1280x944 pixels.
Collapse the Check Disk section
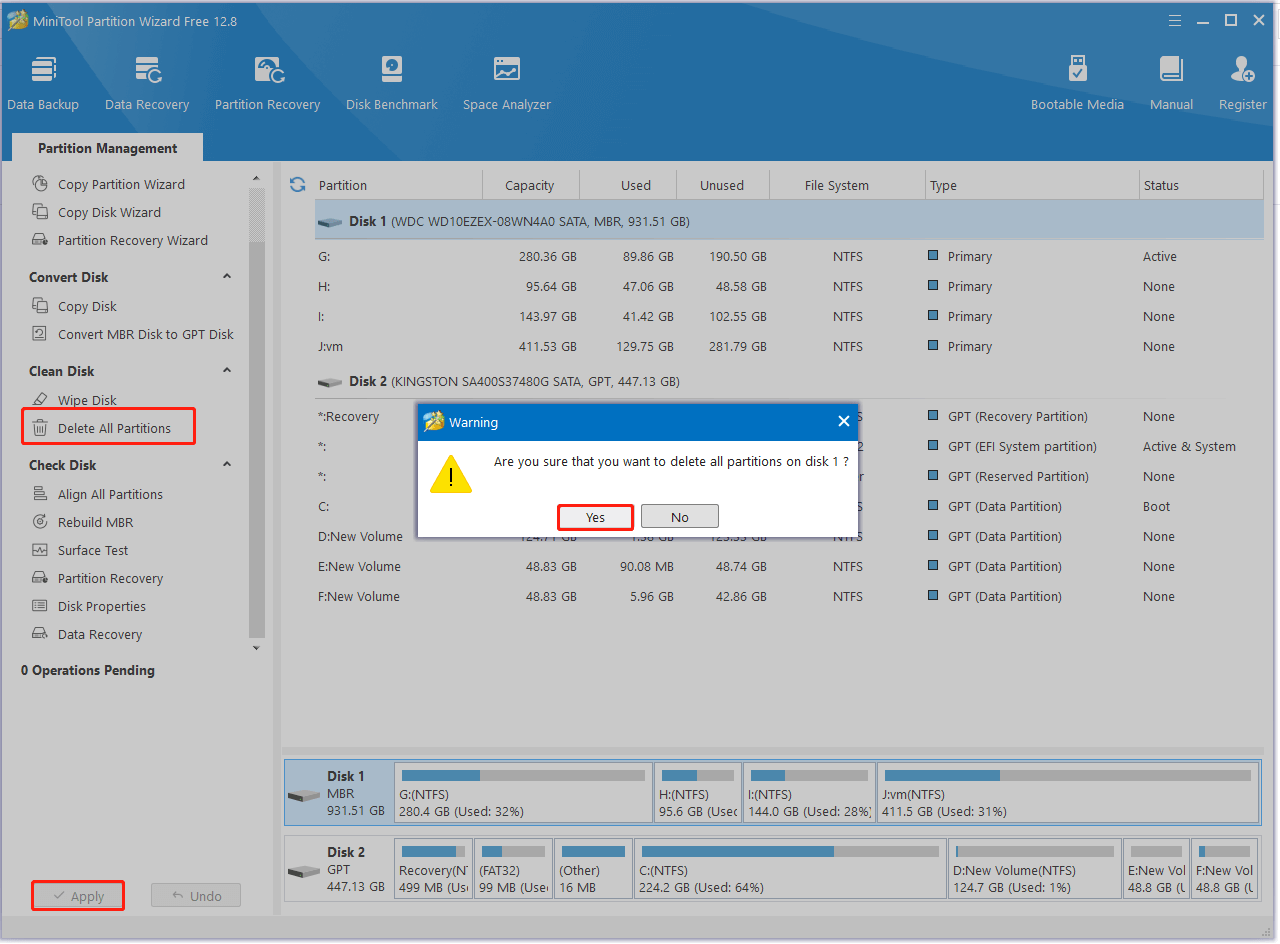[x=227, y=465]
